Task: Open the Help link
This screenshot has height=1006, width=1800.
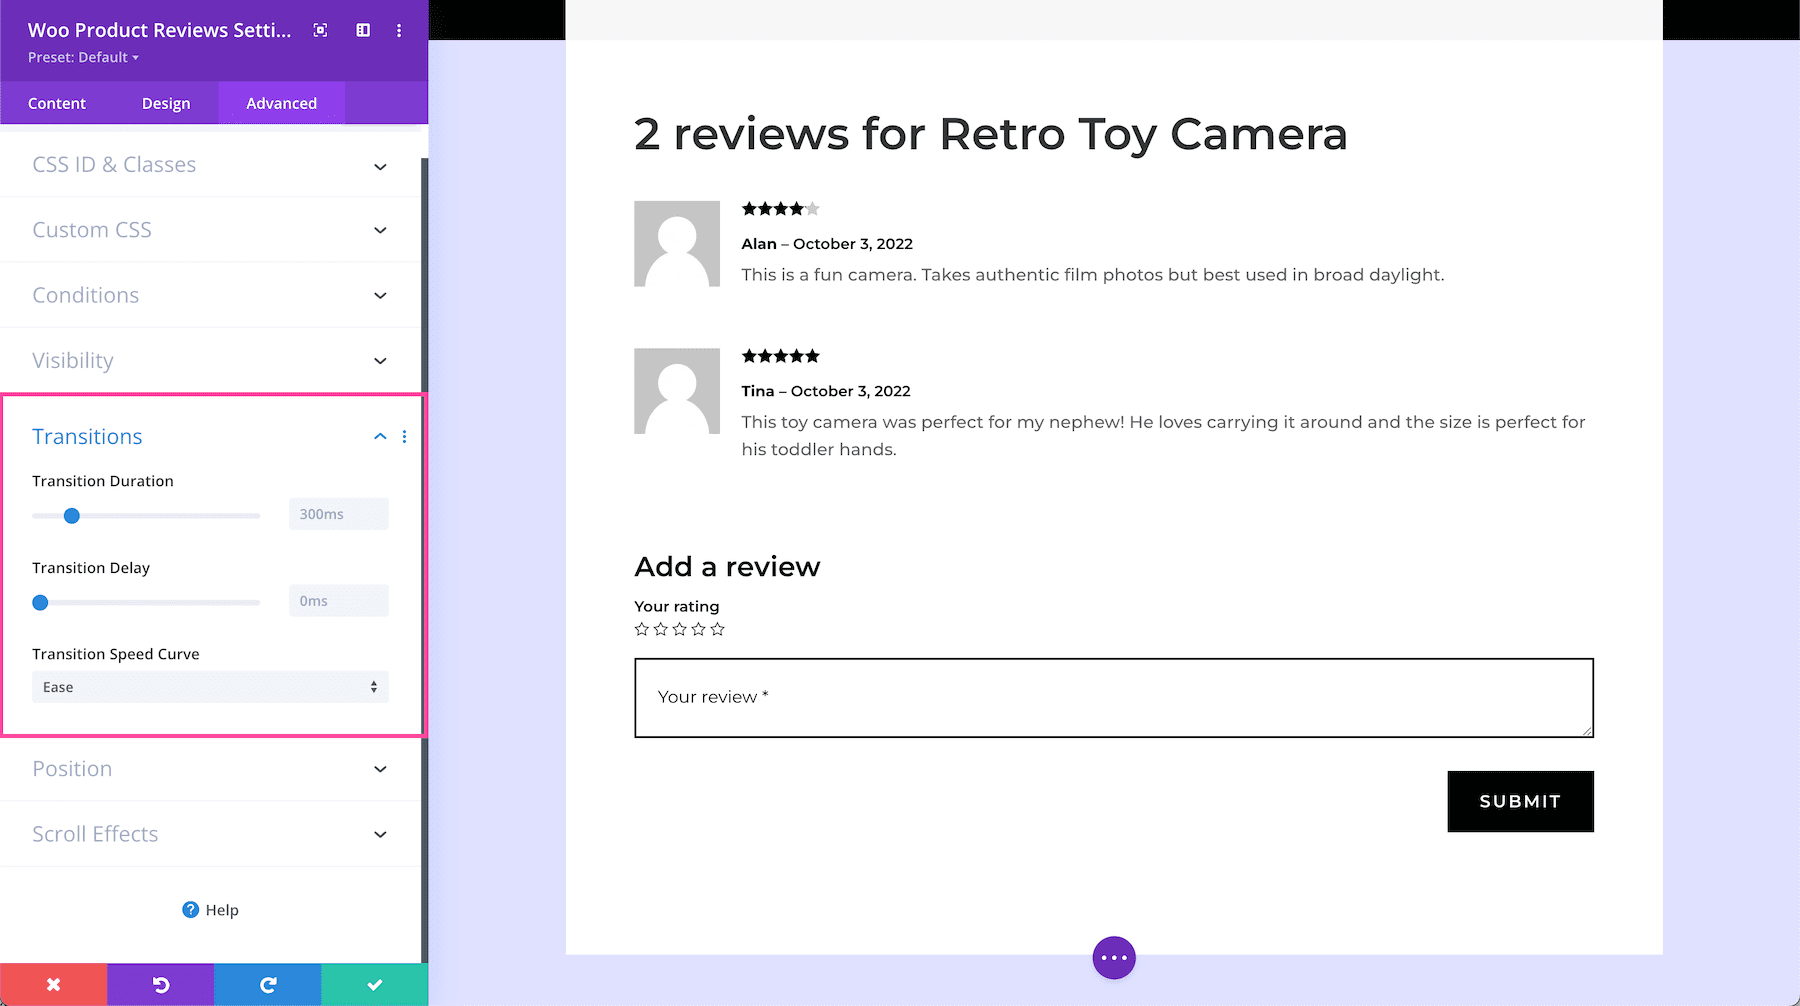Action: tap(211, 910)
